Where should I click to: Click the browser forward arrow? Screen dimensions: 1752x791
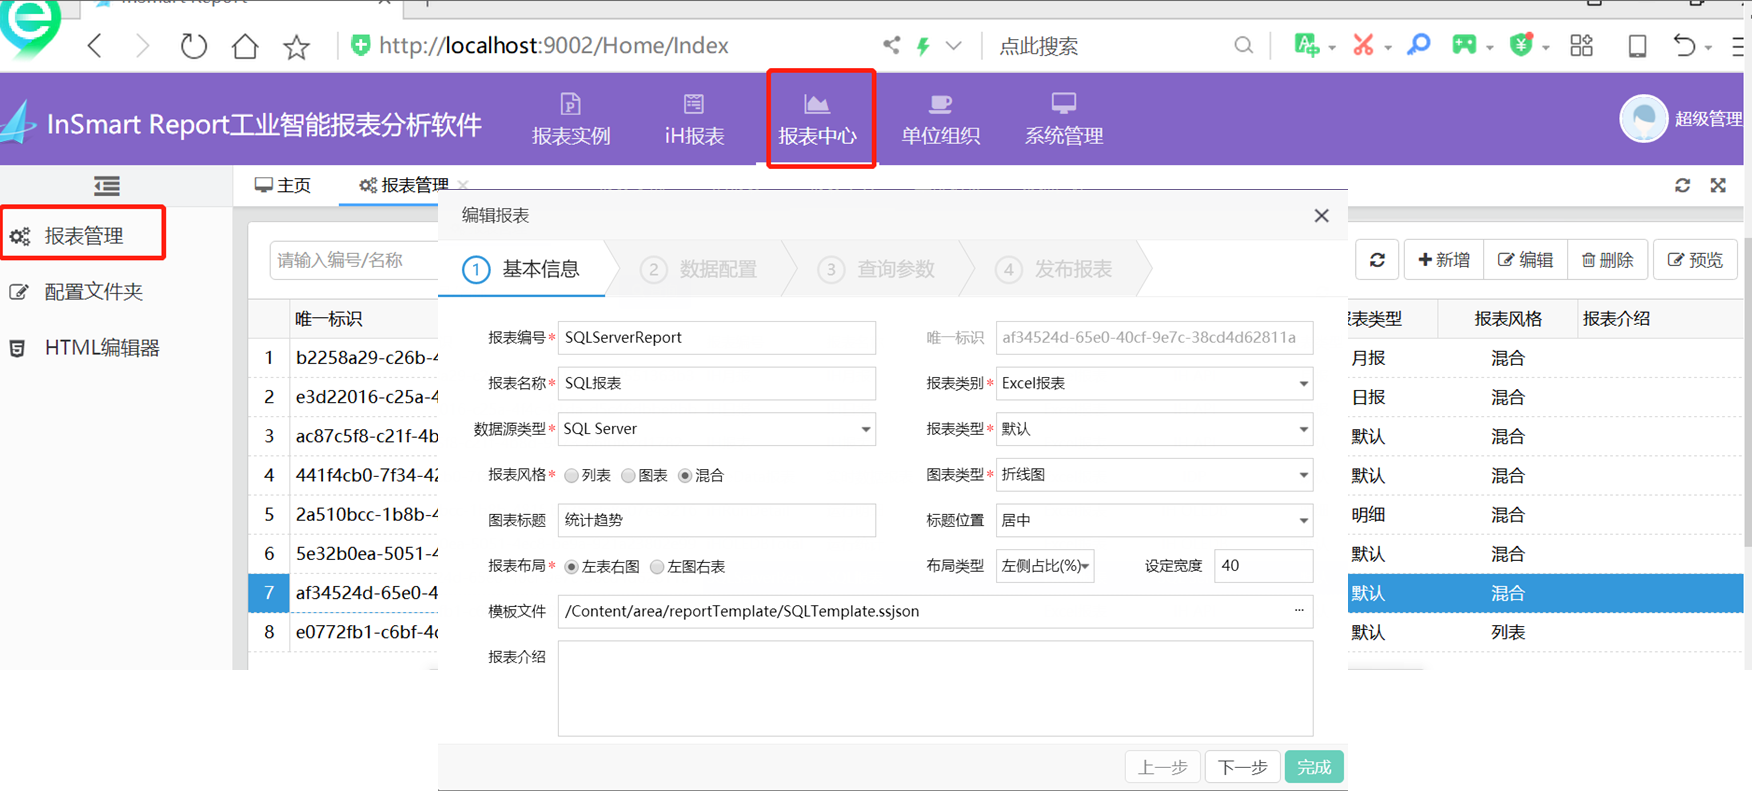pos(142,46)
